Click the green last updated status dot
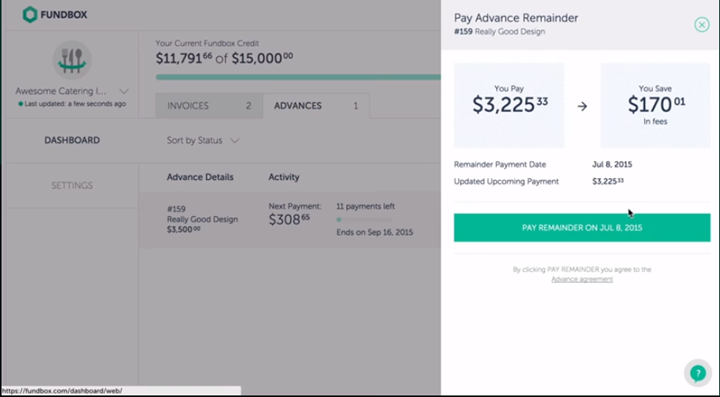The height and width of the screenshot is (397, 720). 21,104
